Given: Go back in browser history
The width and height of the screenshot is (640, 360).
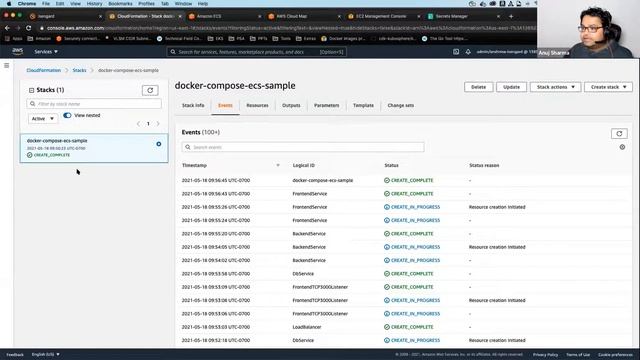Looking at the screenshot, I should click(7, 28).
